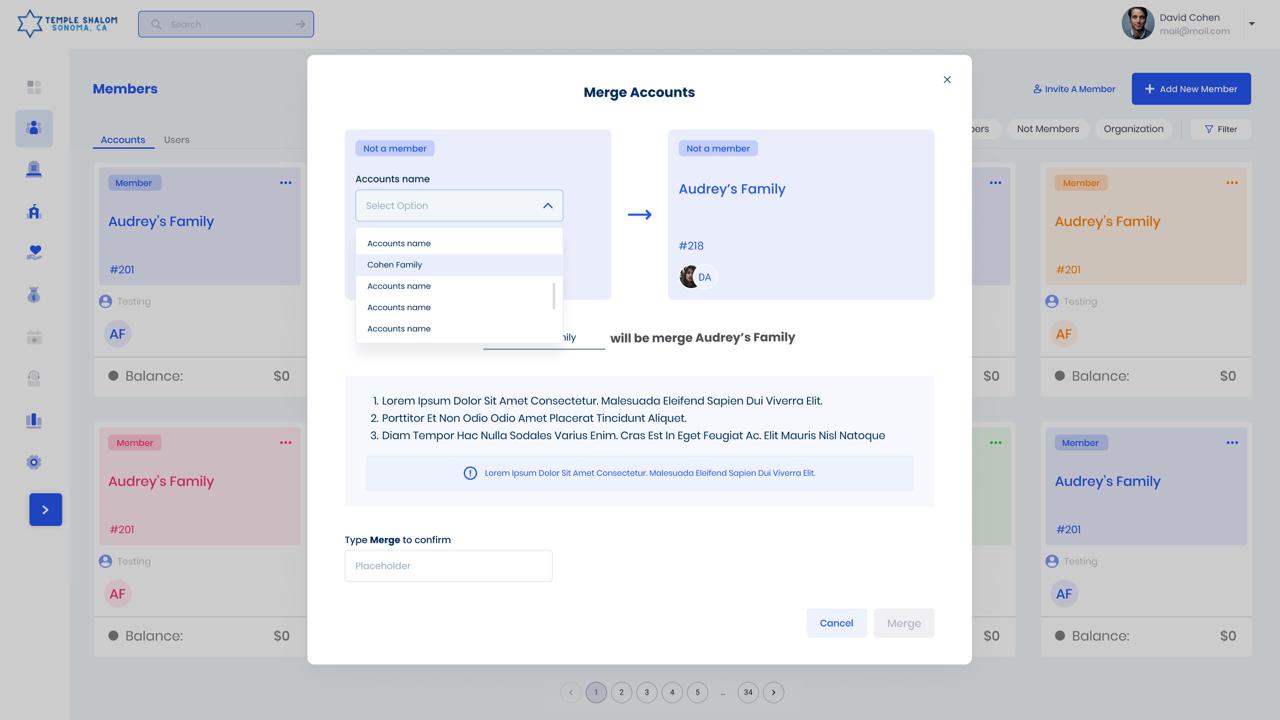Screen dimensions: 1280x720
Task: Go to page 3
Action: click(x=647, y=692)
